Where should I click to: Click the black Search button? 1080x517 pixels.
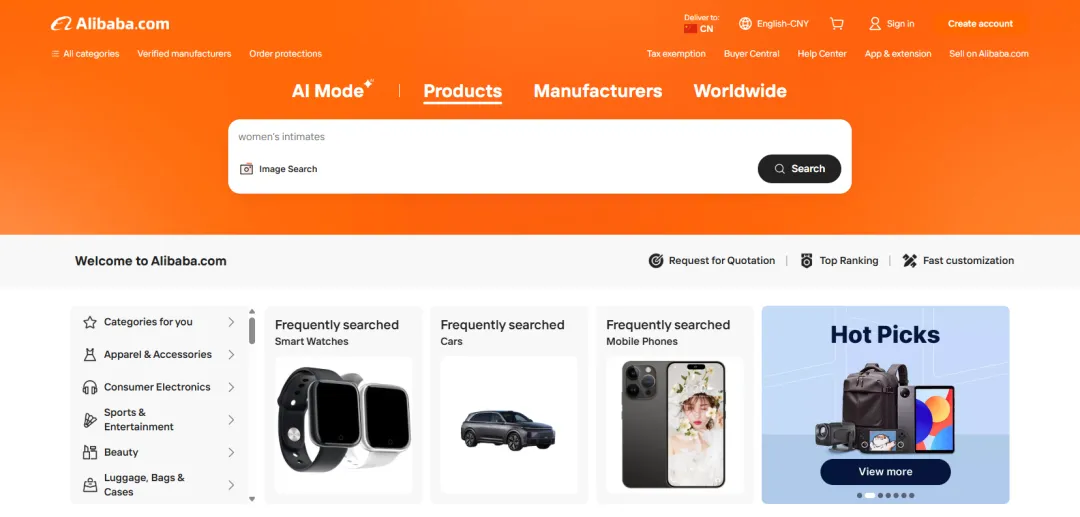[799, 169]
